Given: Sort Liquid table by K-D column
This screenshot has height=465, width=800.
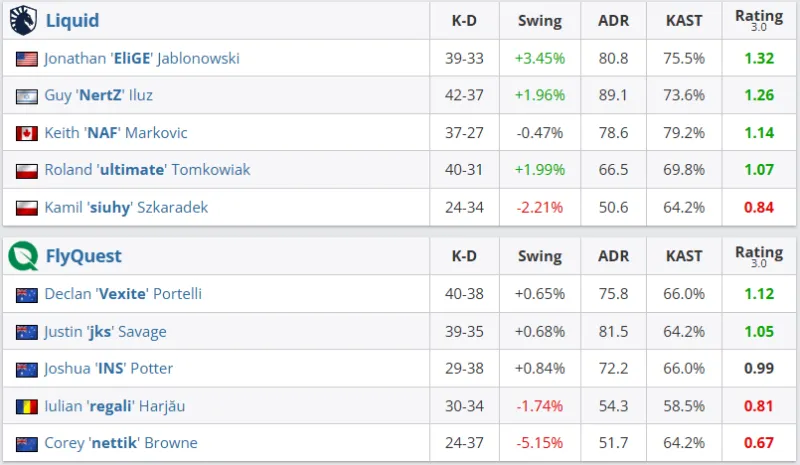Looking at the screenshot, I should (464, 21).
